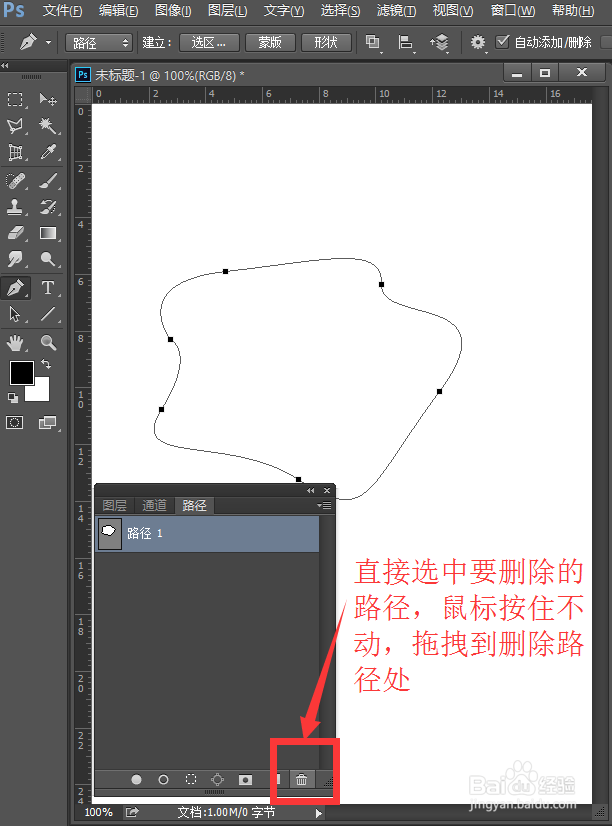Viewport: 612px width, 826px height.
Task: Make work path from selection
Action: coord(218,780)
